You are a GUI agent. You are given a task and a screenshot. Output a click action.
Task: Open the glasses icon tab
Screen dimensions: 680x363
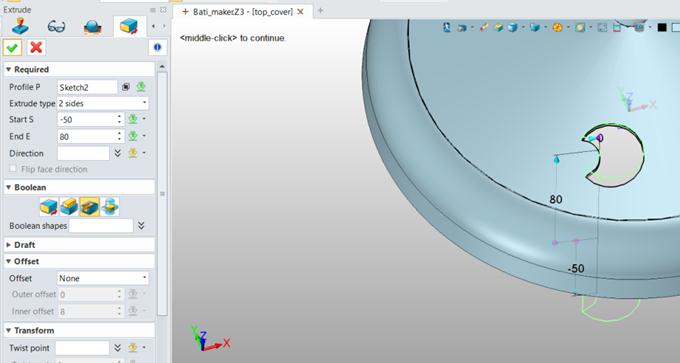point(56,26)
